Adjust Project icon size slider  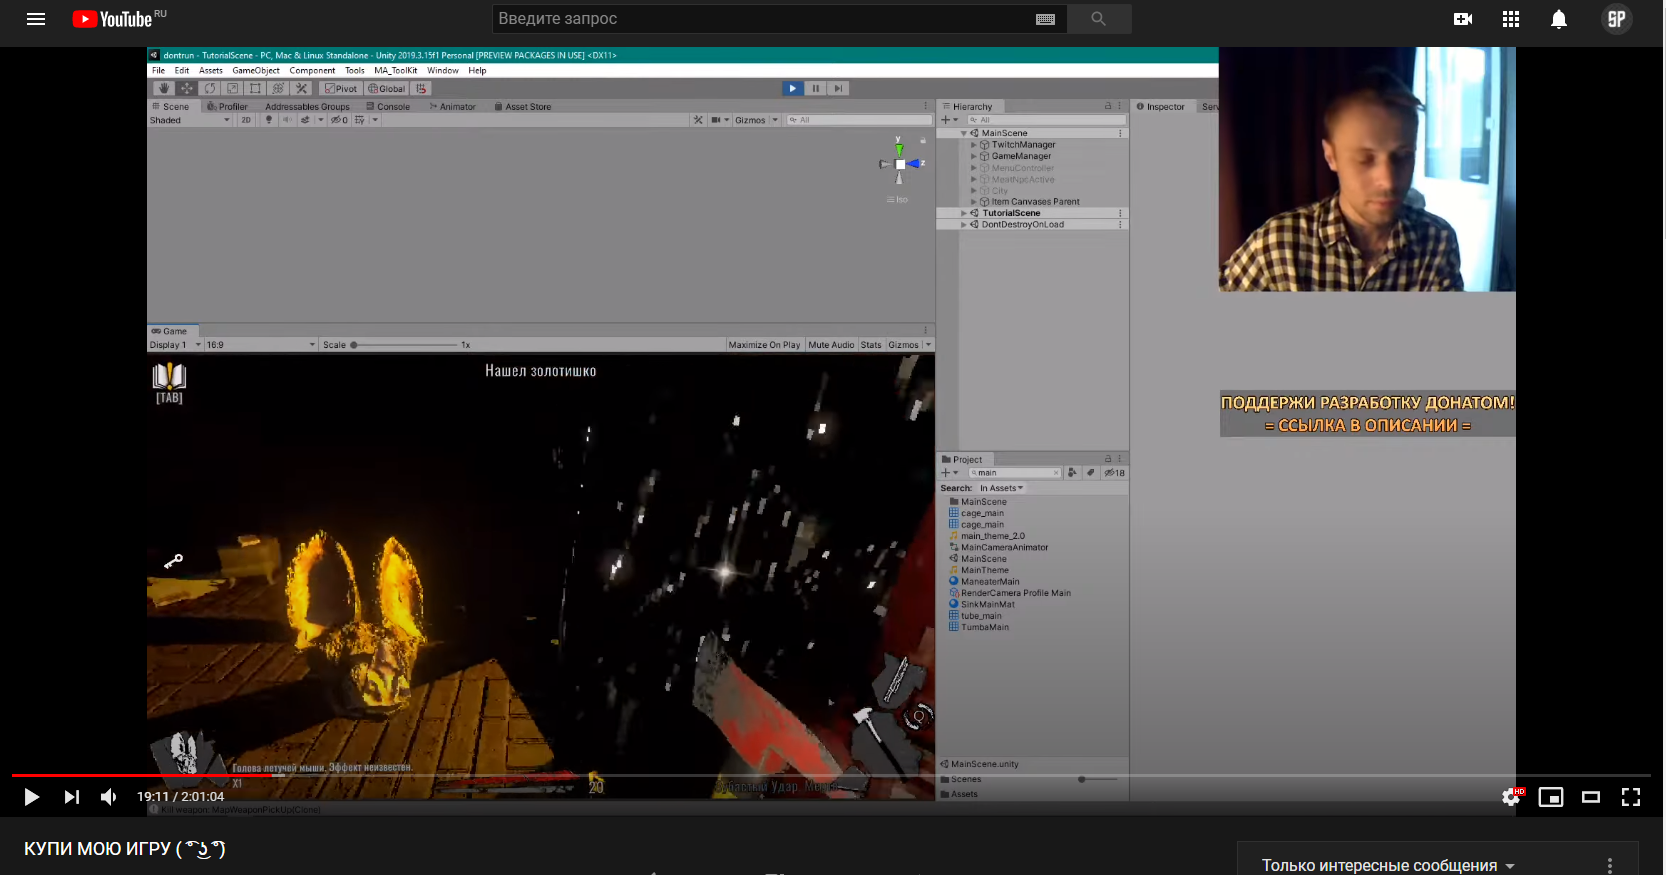[1099, 779]
